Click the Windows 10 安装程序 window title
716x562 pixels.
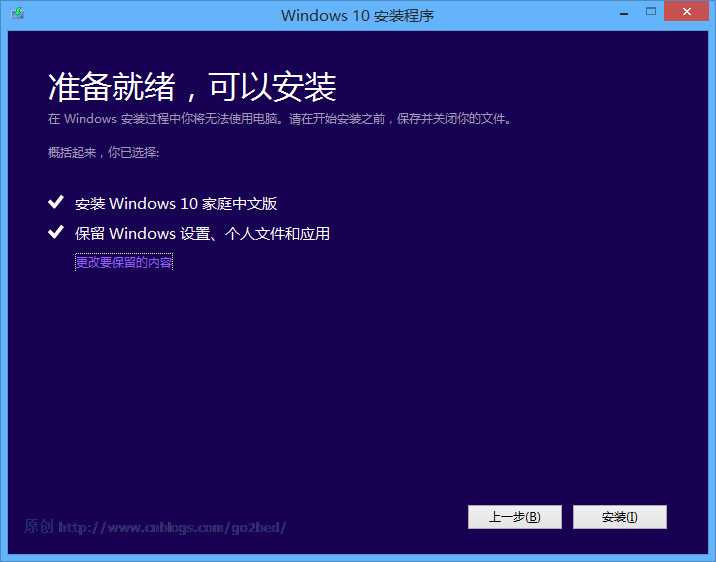[x=357, y=16]
